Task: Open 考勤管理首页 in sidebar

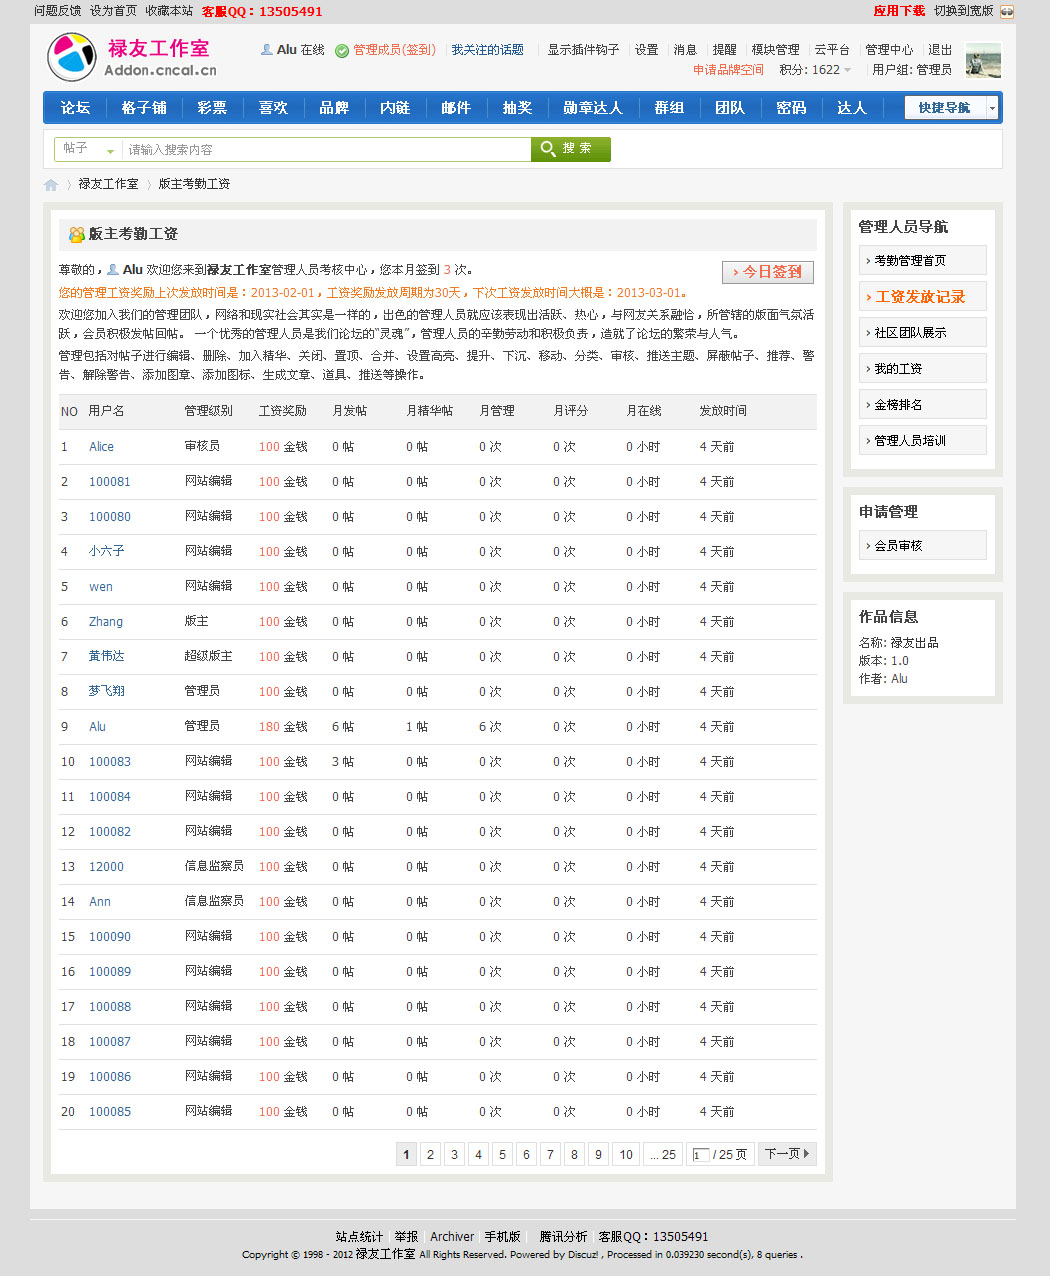Action: click(x=923, y=260)
